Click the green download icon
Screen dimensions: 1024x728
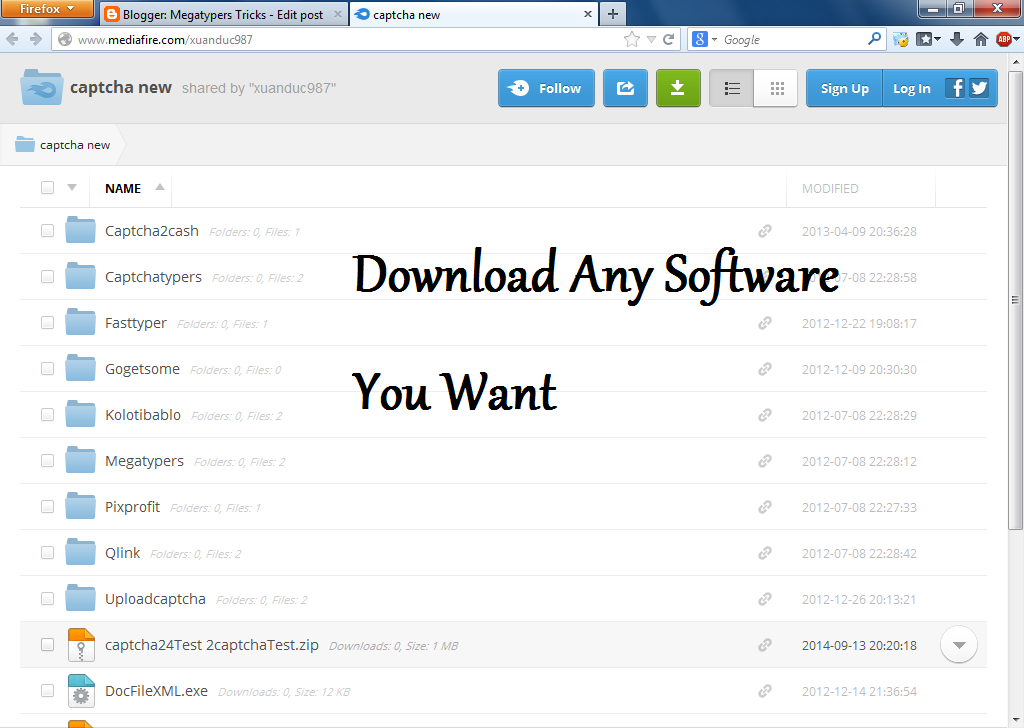point(678,88)
